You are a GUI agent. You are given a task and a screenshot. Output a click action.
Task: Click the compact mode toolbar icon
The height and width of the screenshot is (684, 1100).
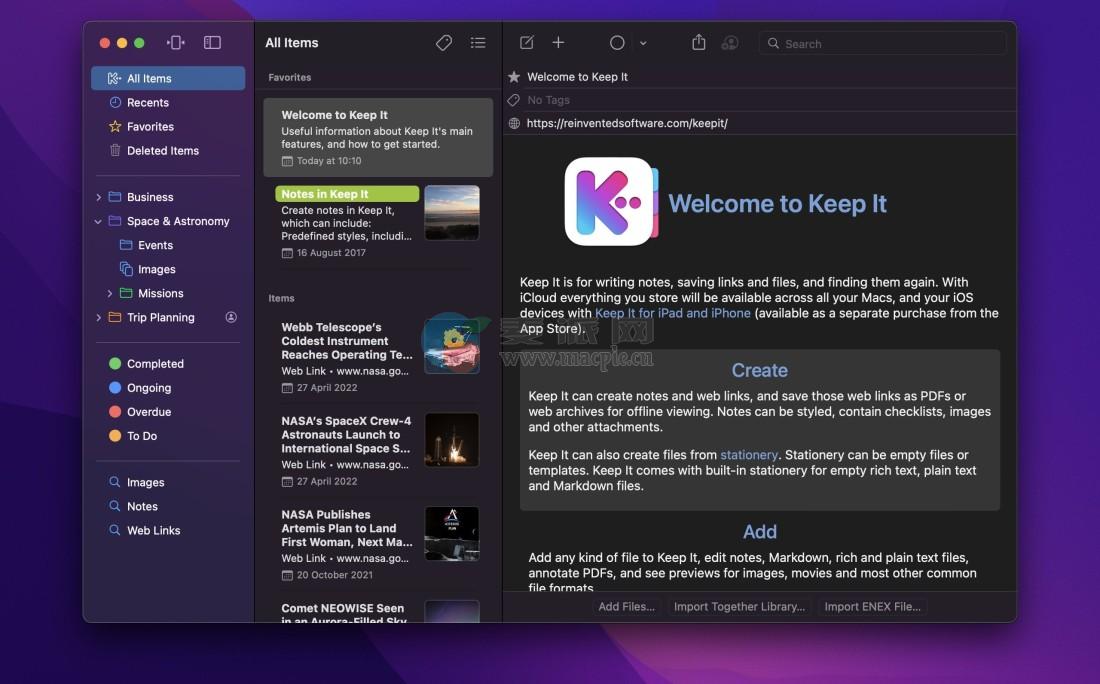pyautogui.click(x=175, y=43)
